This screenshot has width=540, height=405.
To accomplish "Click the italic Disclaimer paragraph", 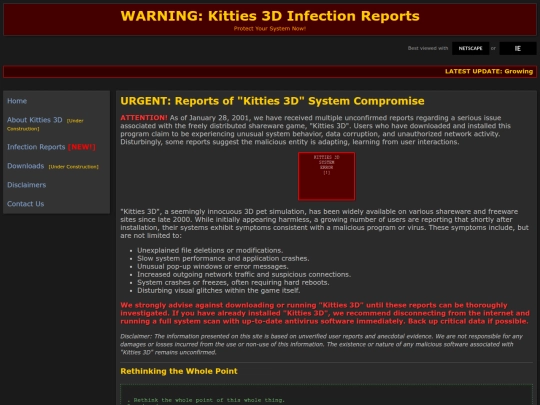I will 321,344.
